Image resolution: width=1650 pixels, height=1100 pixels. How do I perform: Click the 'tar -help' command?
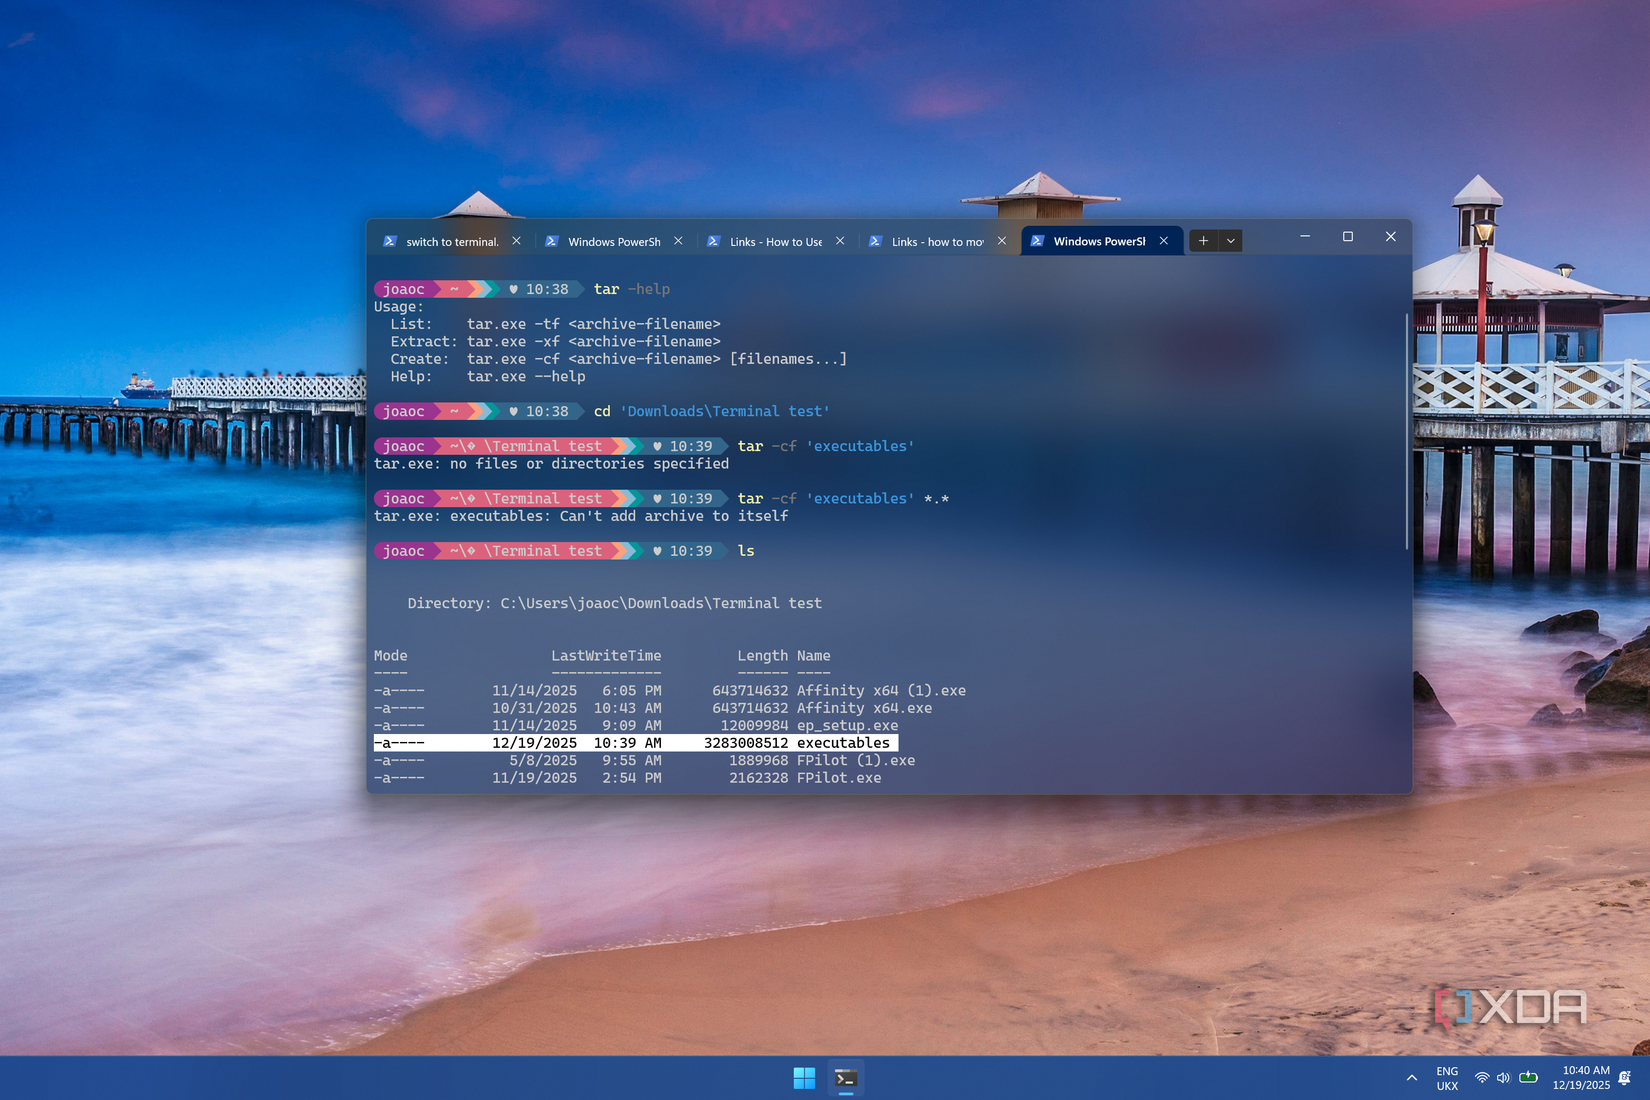tap(632, 289)
